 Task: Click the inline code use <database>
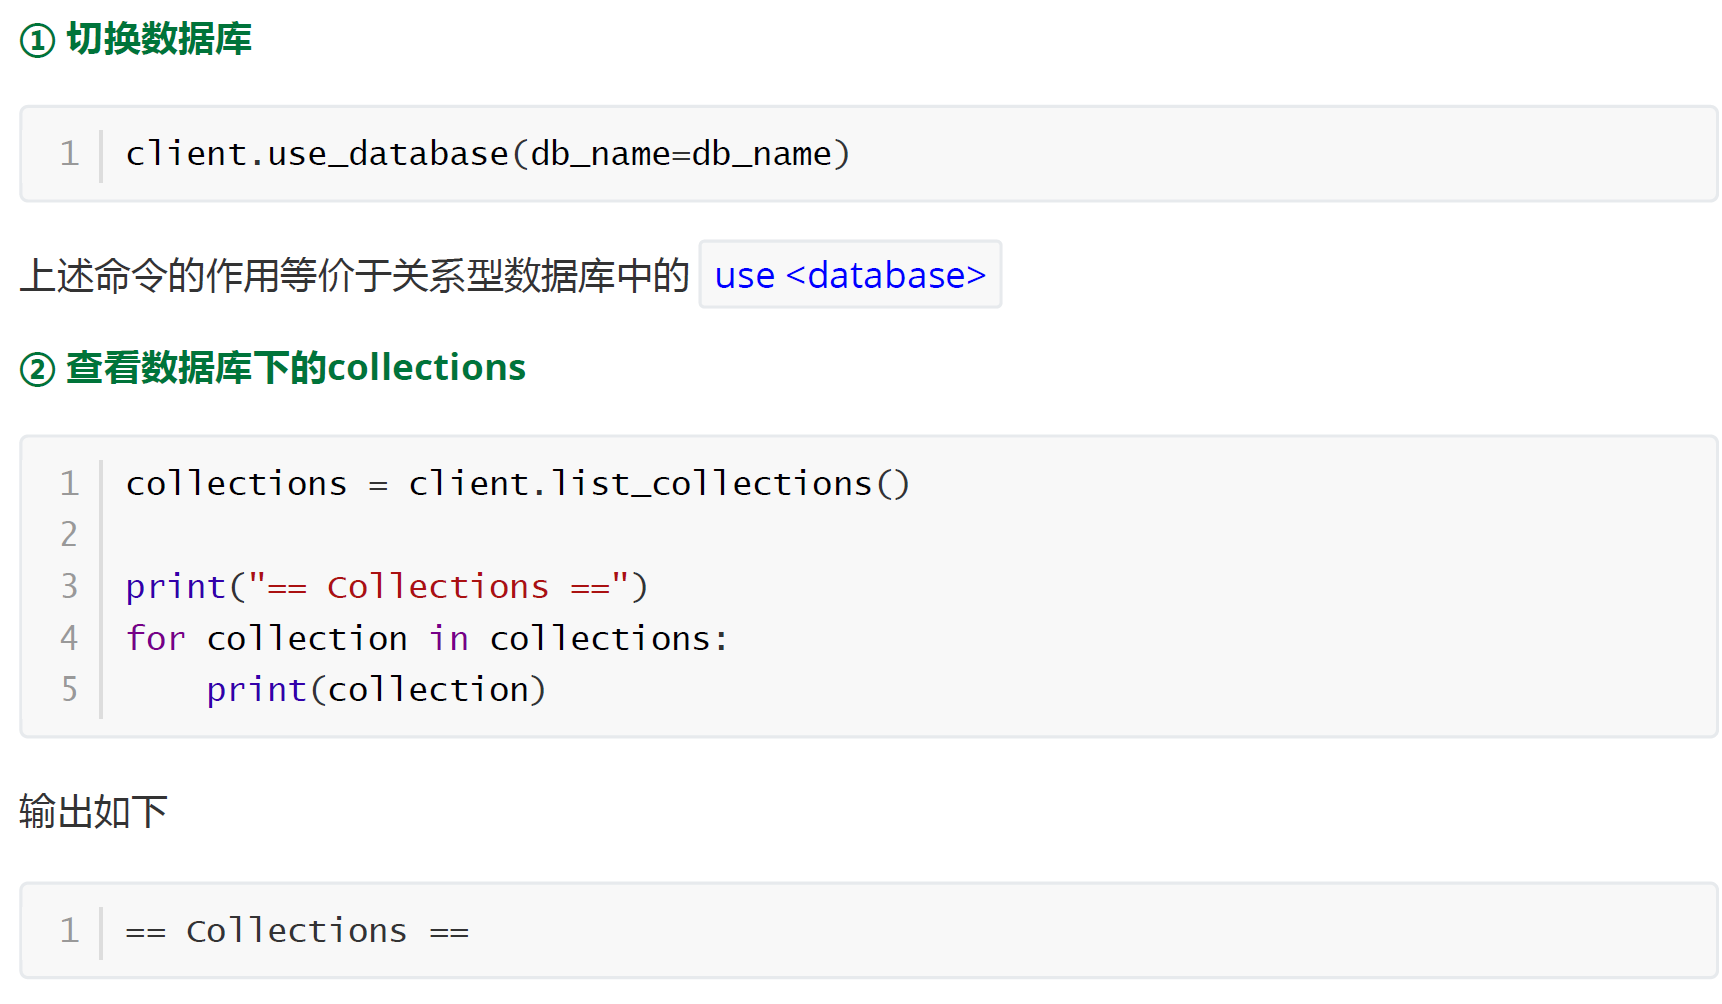(850, 275)
